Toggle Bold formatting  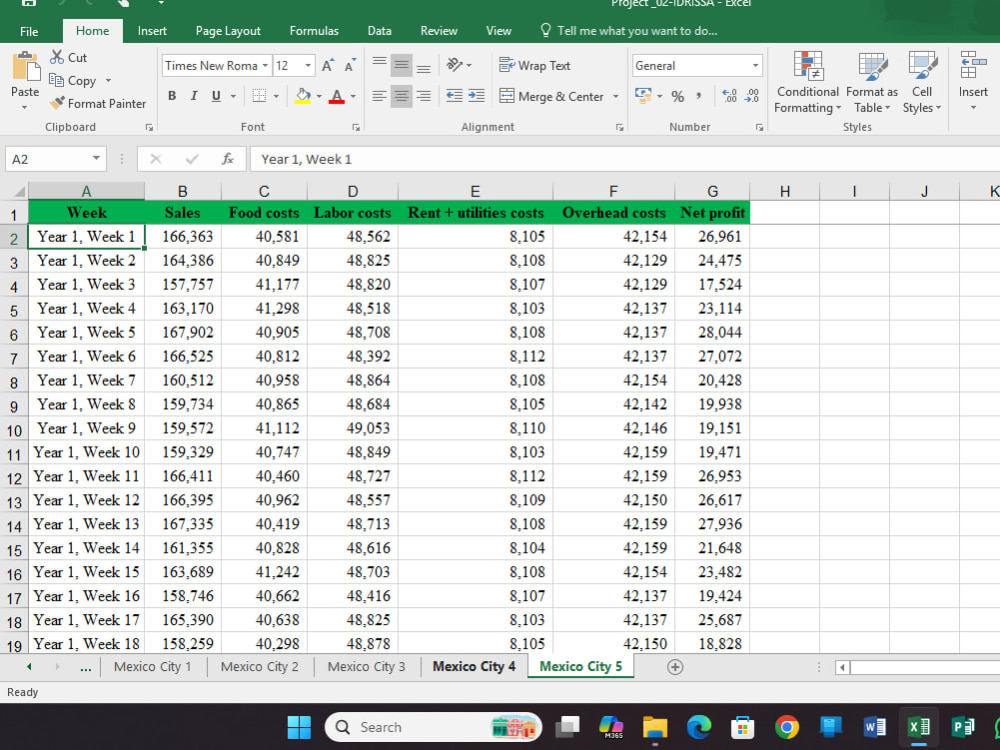click(x=172, y=96)
